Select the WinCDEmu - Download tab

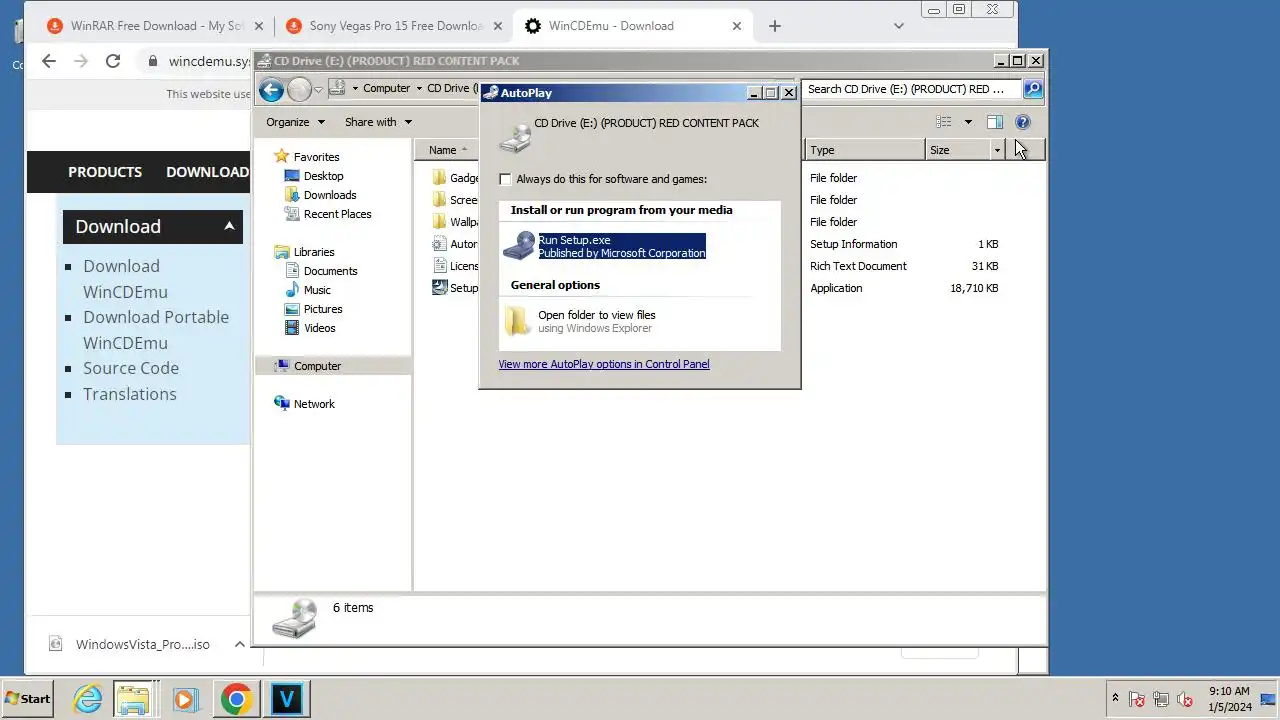[x=632, y=26]
